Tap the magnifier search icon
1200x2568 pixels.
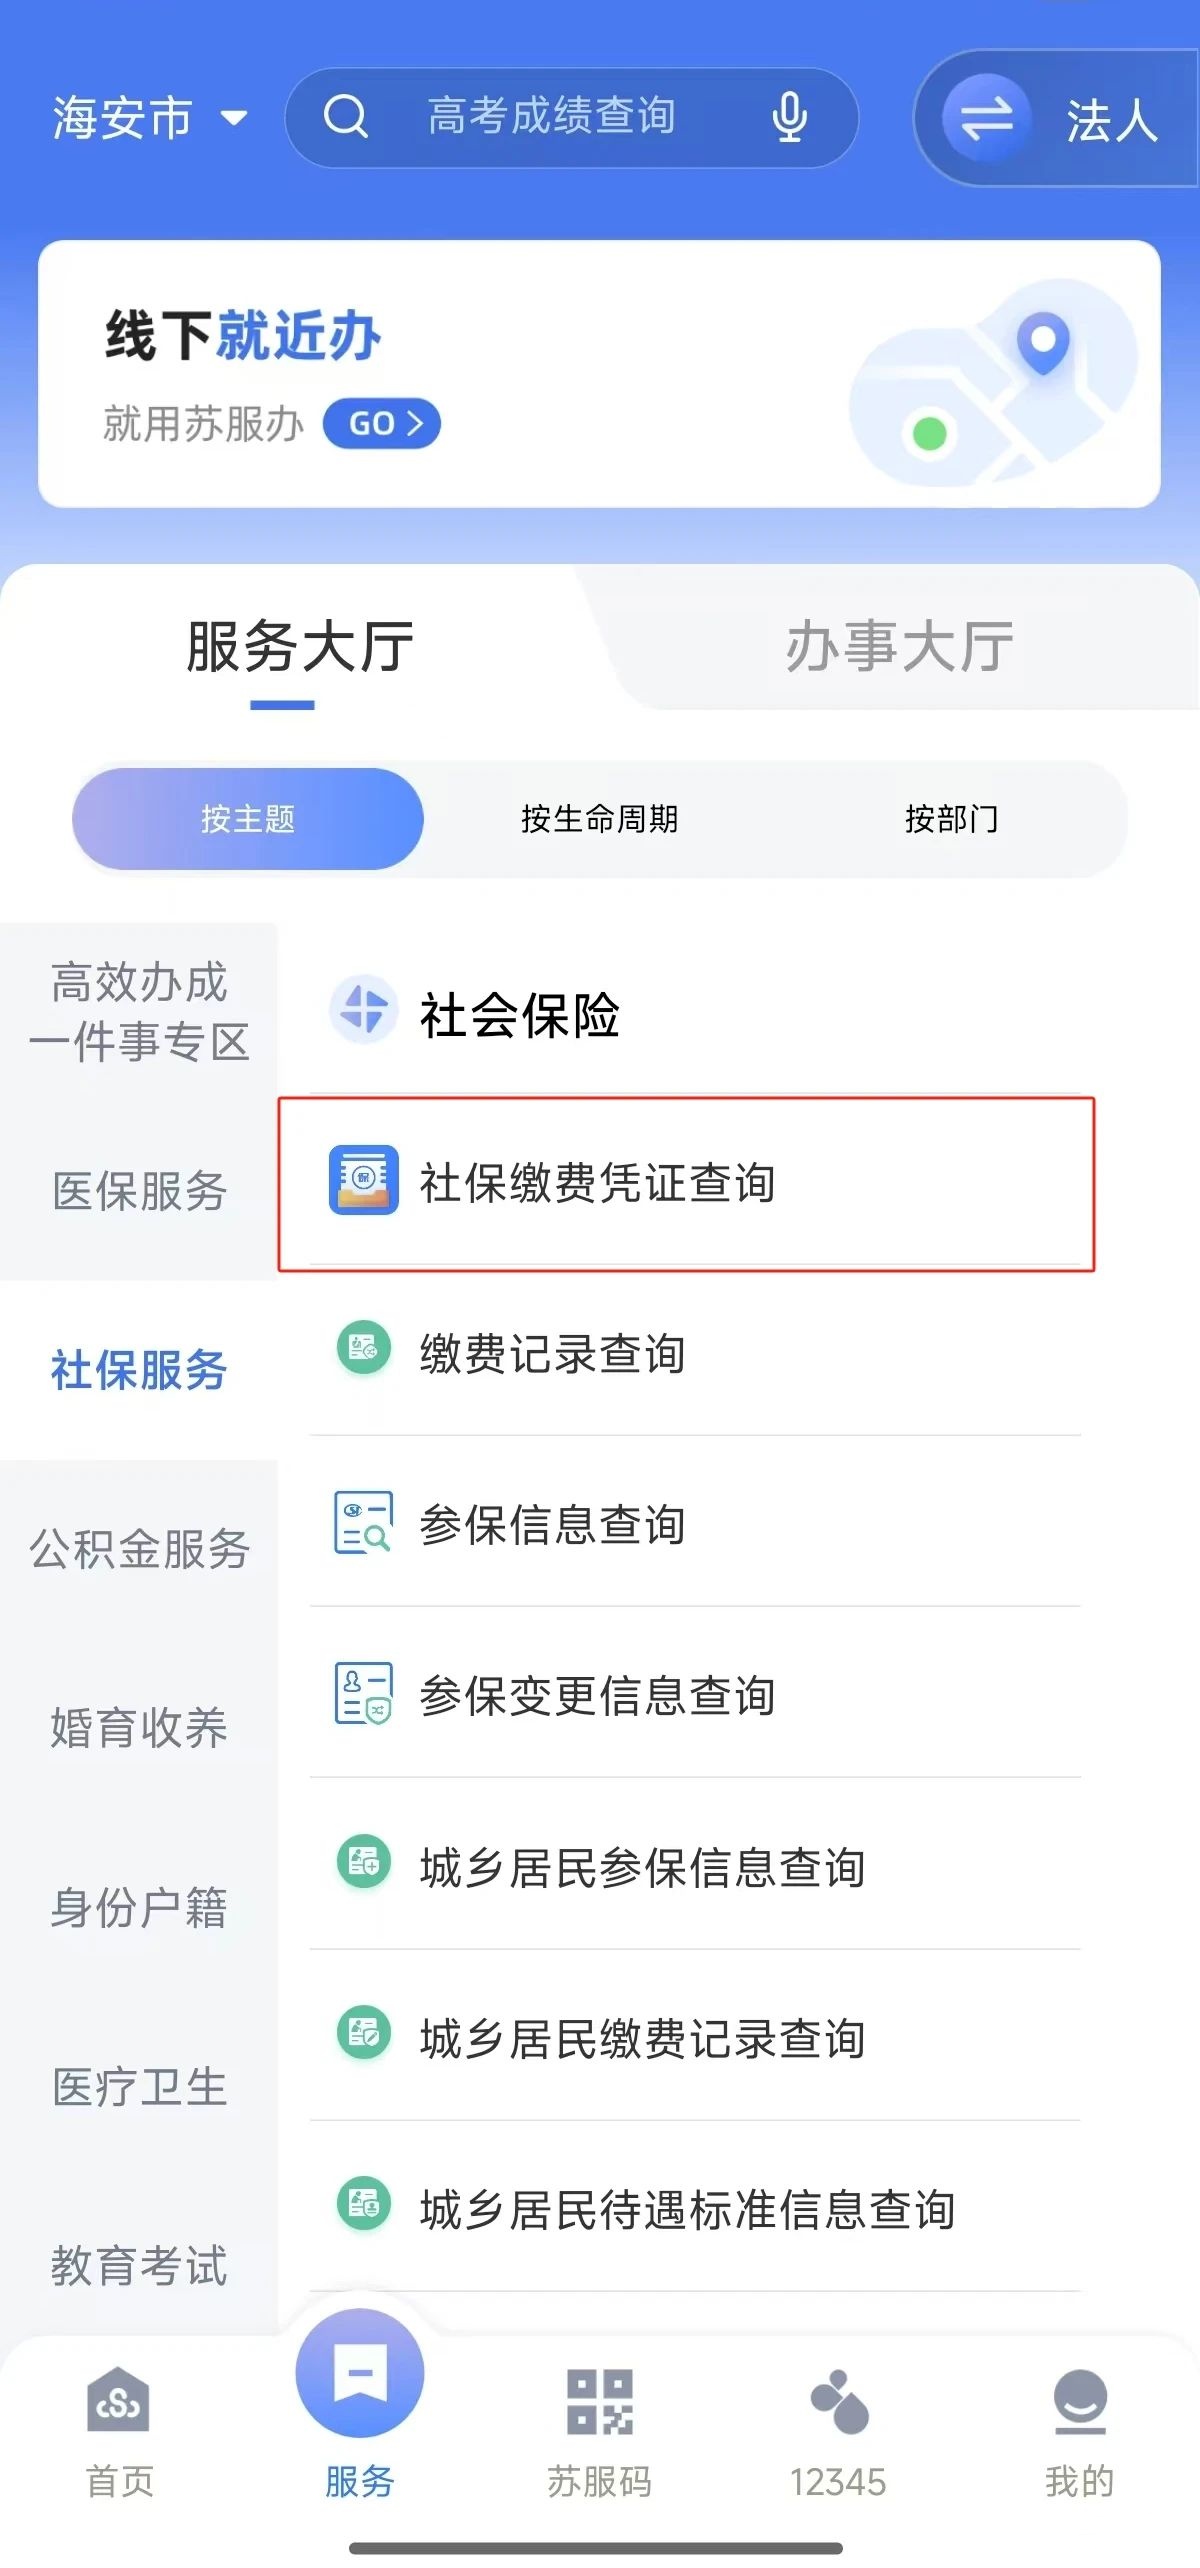point(346,117)
